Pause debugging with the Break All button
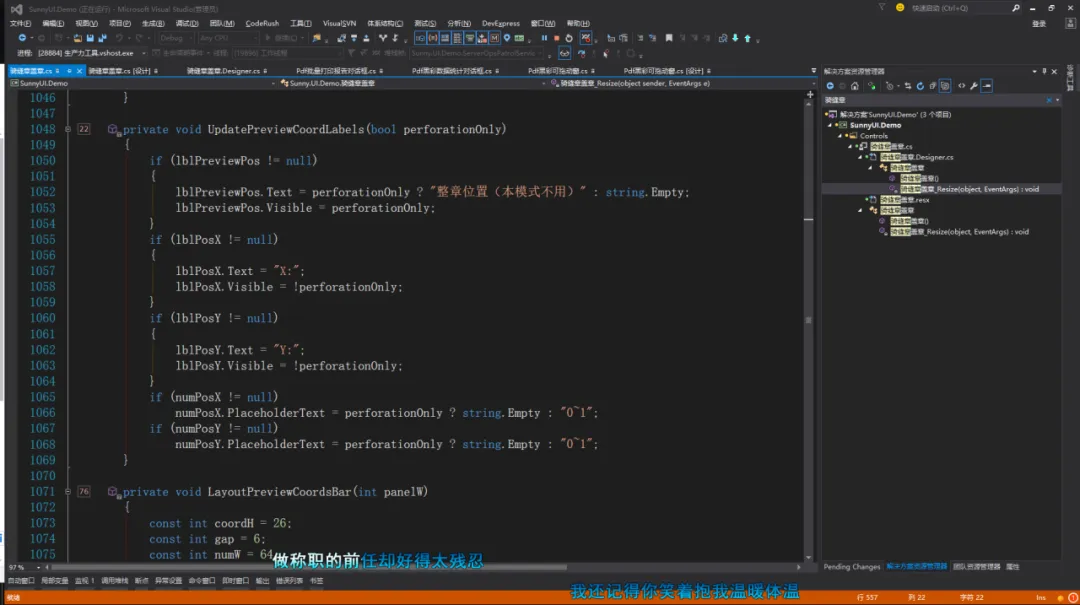The width and height of the screenshot is (1080, 605). 544,38
